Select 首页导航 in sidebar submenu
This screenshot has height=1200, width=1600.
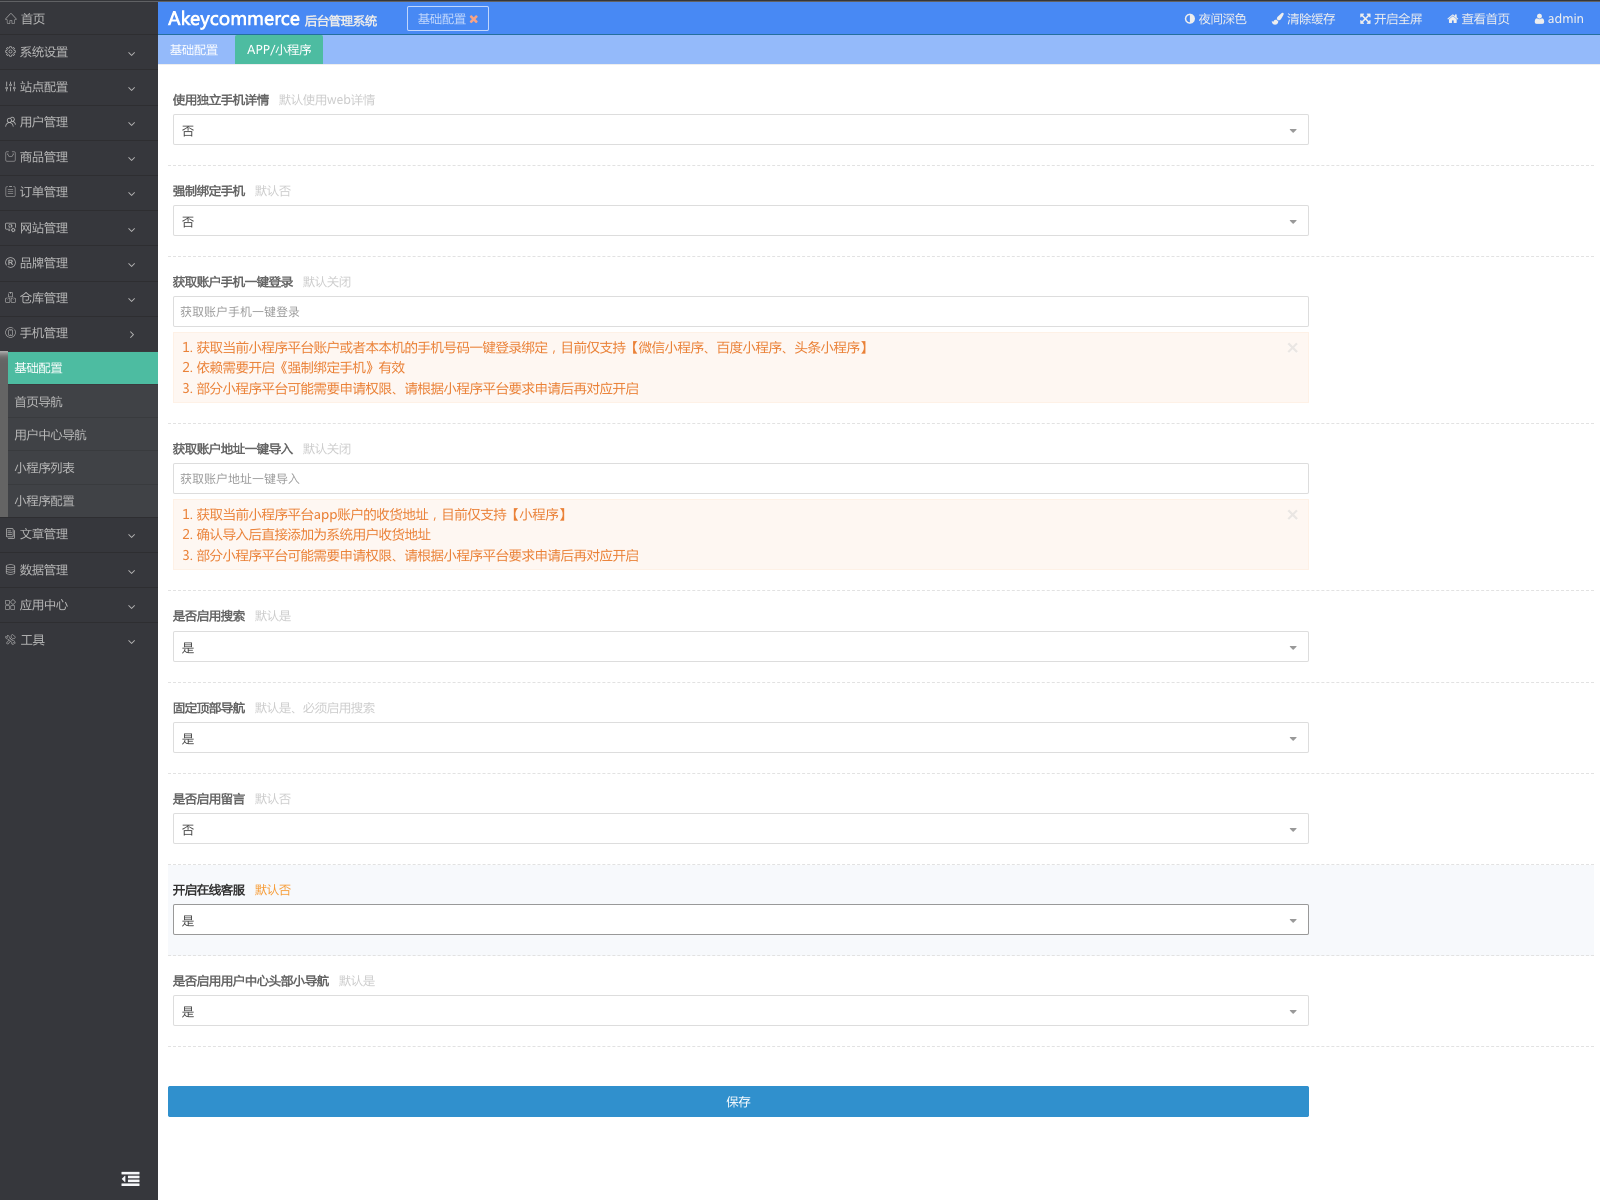pyautogui.click(x=83, y=402)
